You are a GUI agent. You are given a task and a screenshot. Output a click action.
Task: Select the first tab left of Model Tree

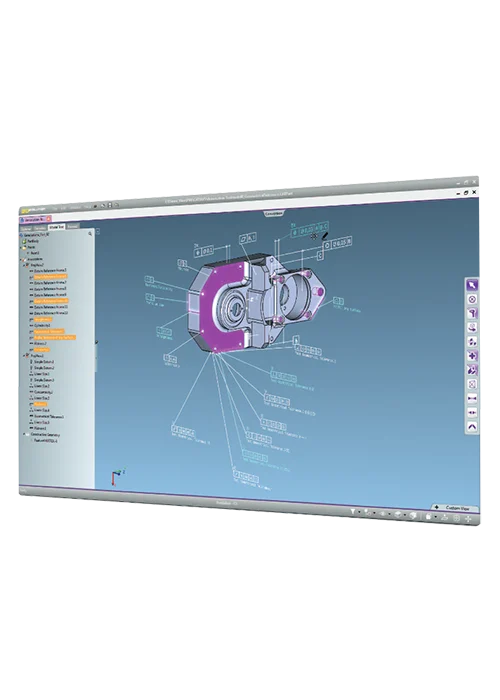point(40,227)
